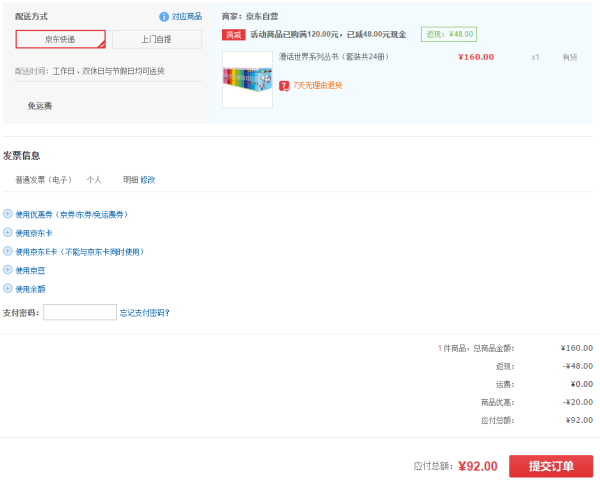Click the blue info icon beside 对应商品
600x480 pixels.
tap(164, 16)
